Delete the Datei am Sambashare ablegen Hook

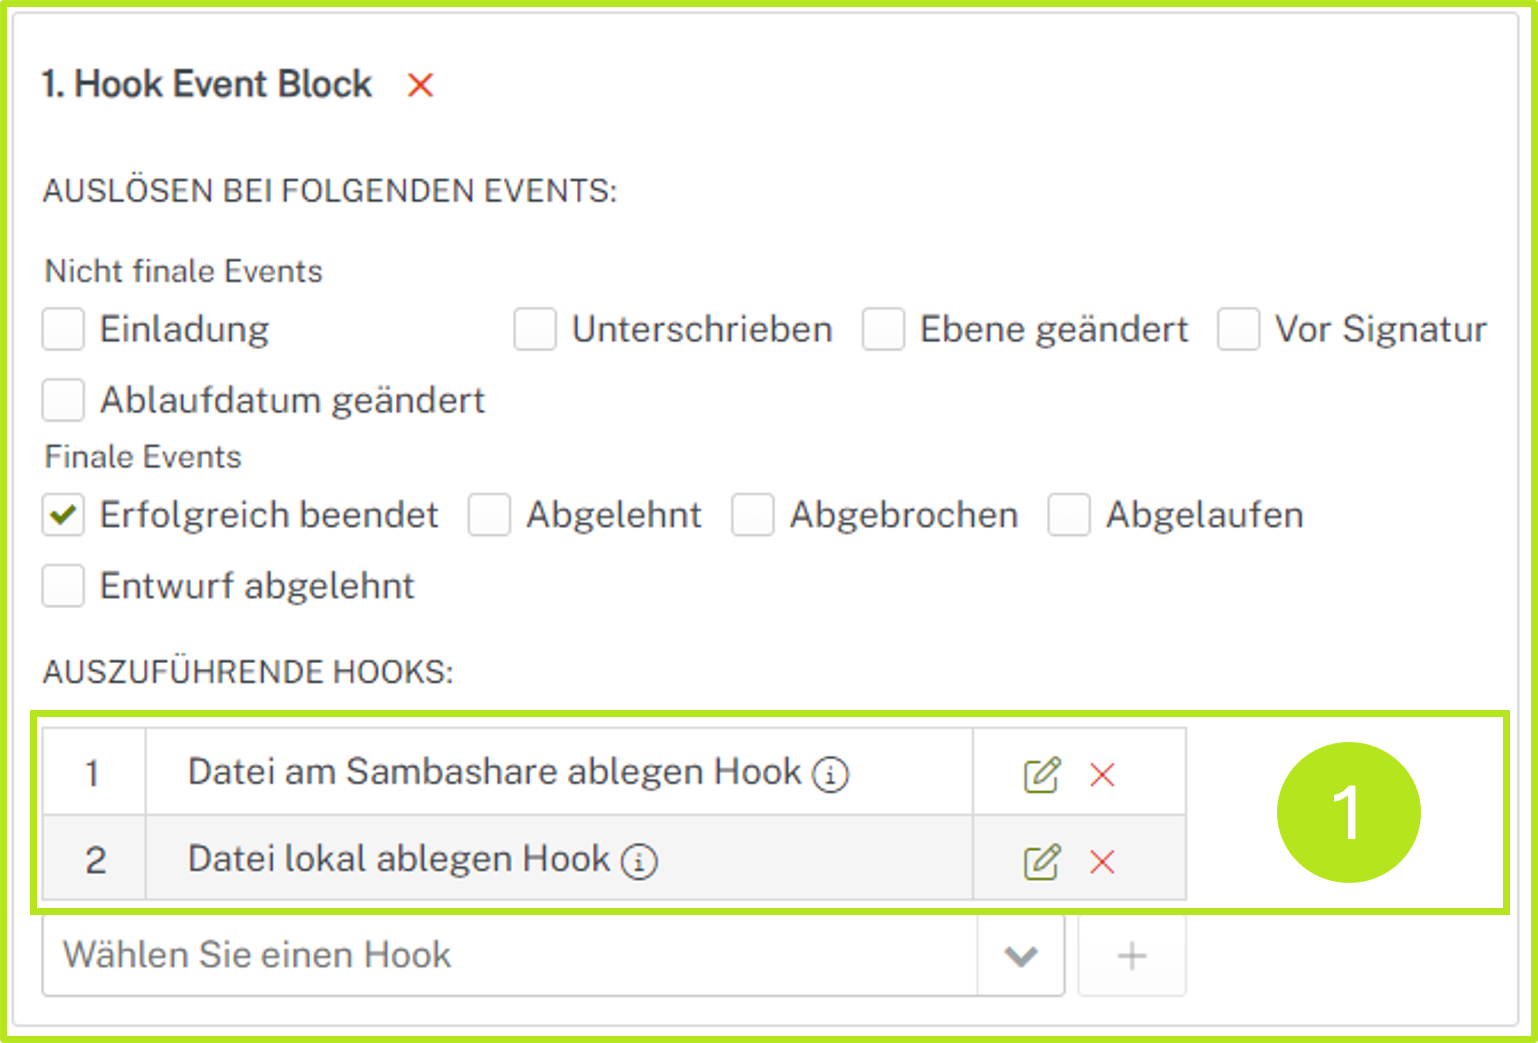click(x=1102, y=774)
